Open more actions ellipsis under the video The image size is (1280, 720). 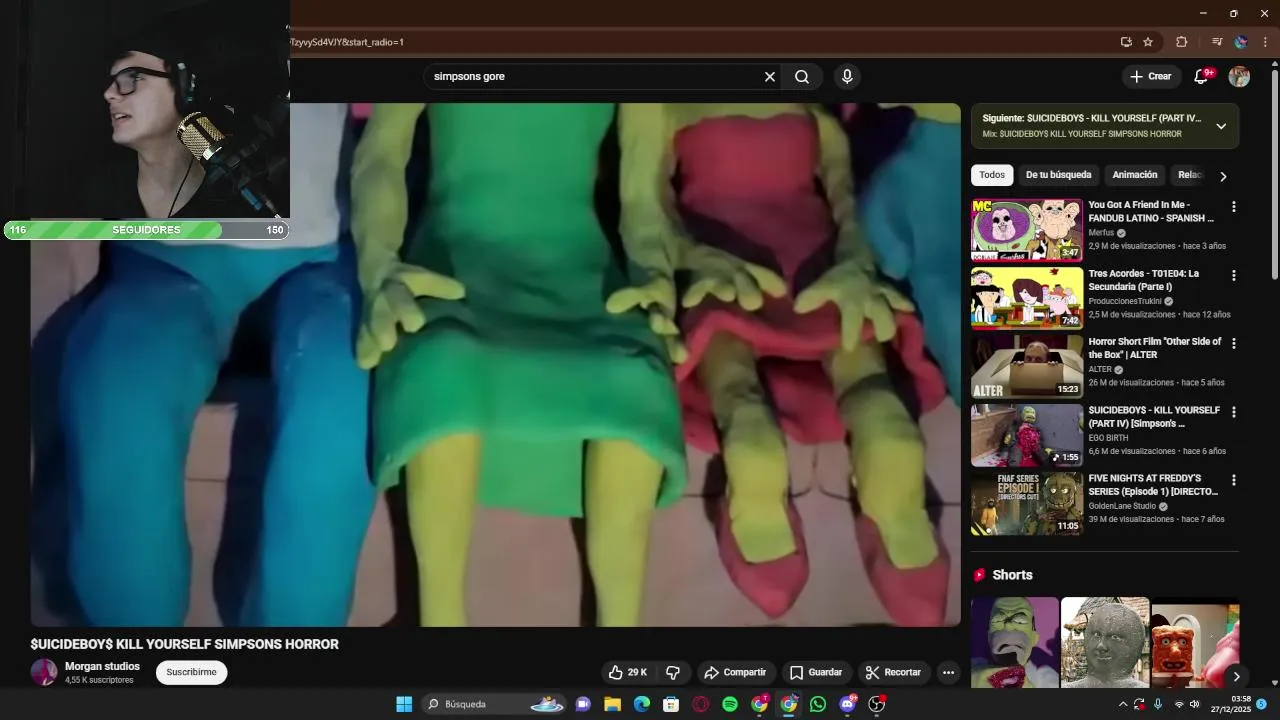pos(948,672)
